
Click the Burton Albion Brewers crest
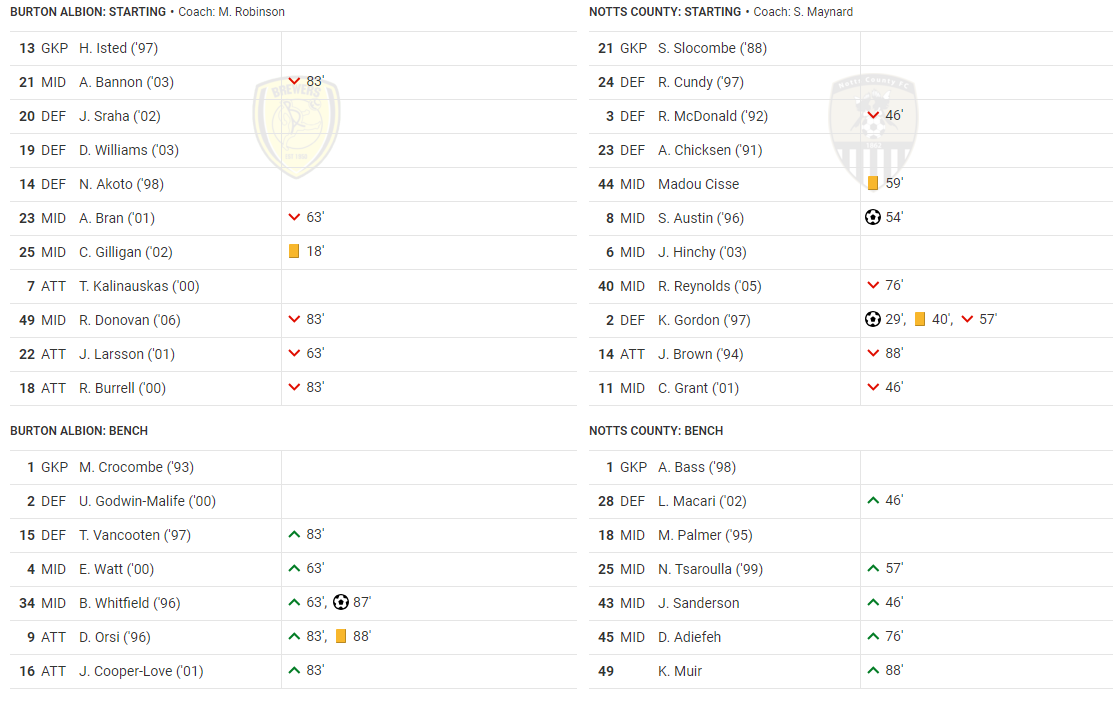[296, 129]
